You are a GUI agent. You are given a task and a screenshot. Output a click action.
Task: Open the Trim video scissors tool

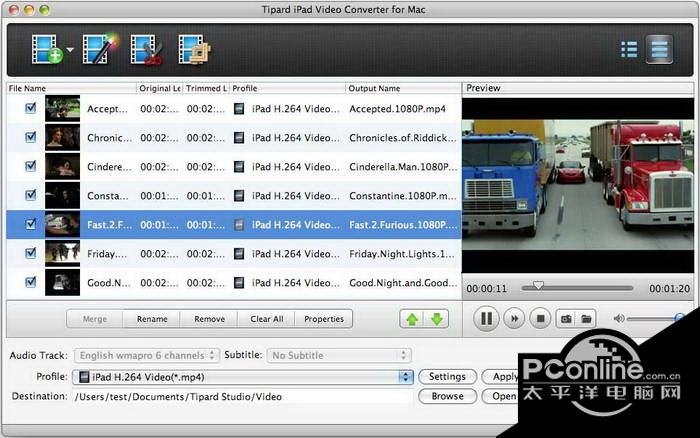pyautogui.click(x=146, y=49)
